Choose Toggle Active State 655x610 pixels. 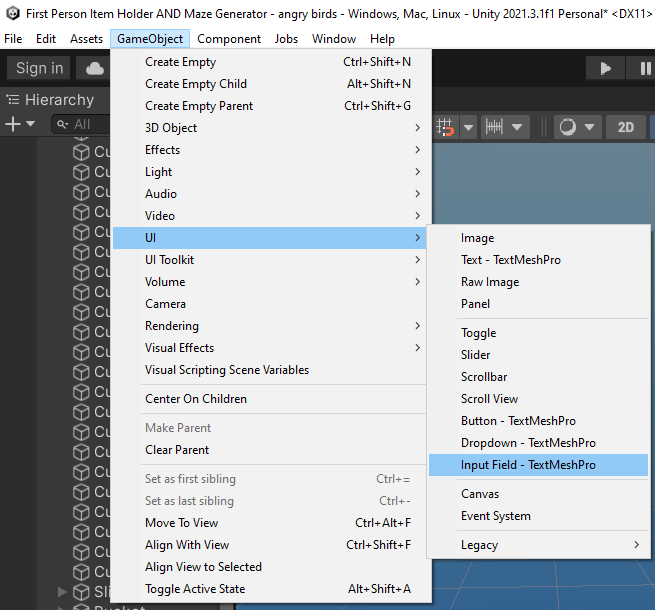coord(269,589)
